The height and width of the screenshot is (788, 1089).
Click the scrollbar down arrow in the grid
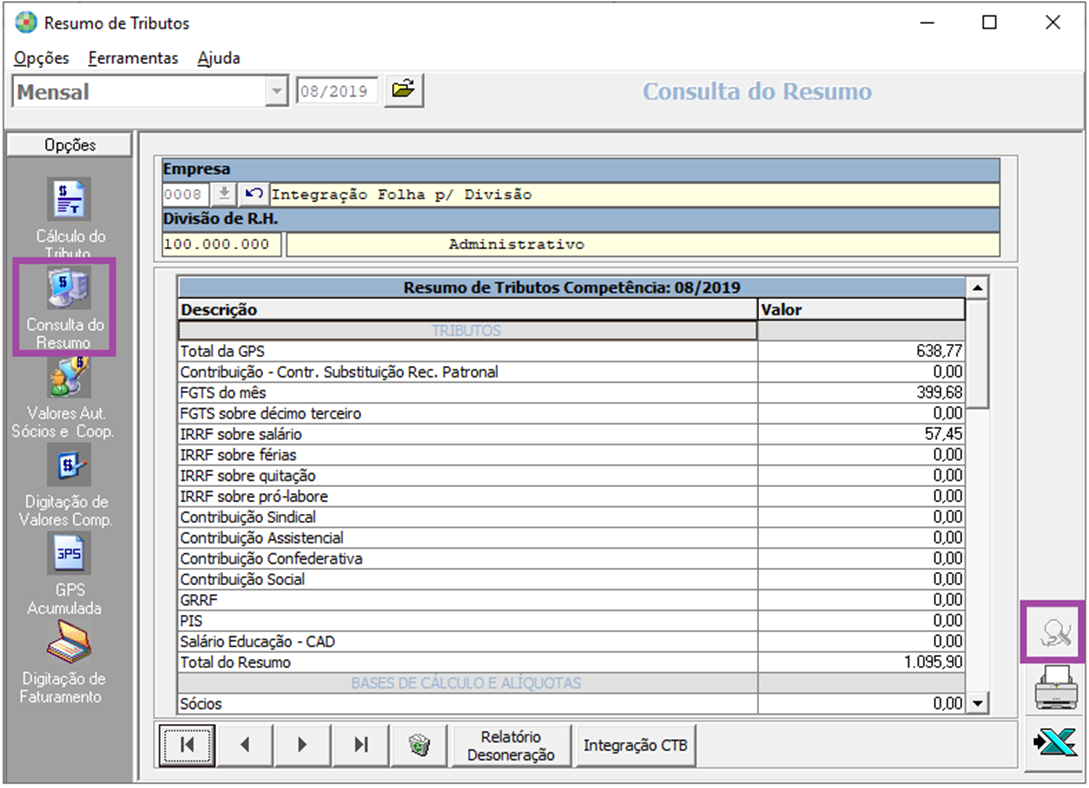tap(977, 703)
